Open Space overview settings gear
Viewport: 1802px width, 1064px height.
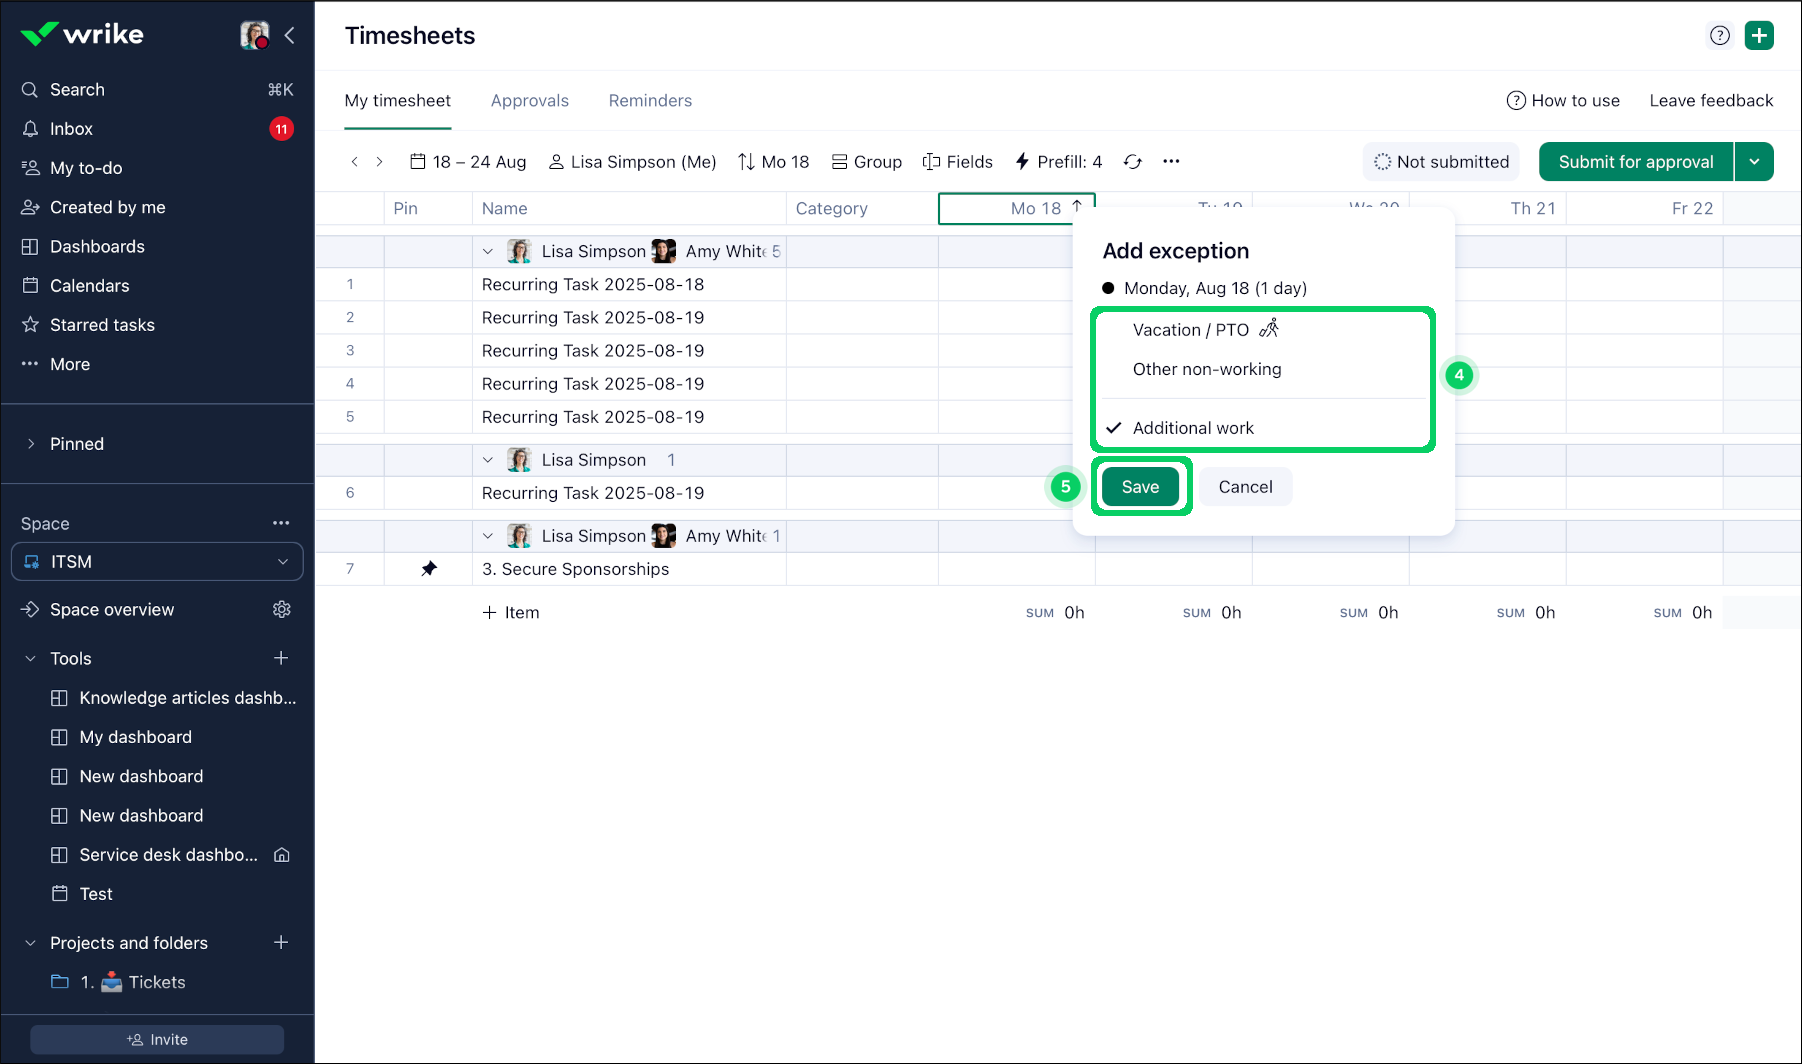pos(282,610)
